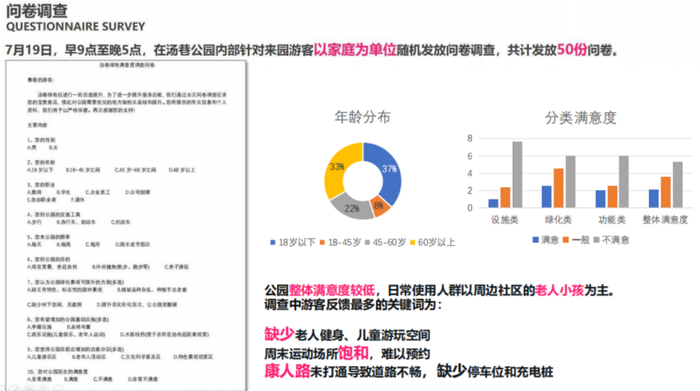Screen dimensions: 700x391
Task: Click the blue 18岁以下 legend swatch
Action: (x=272, y=242)
